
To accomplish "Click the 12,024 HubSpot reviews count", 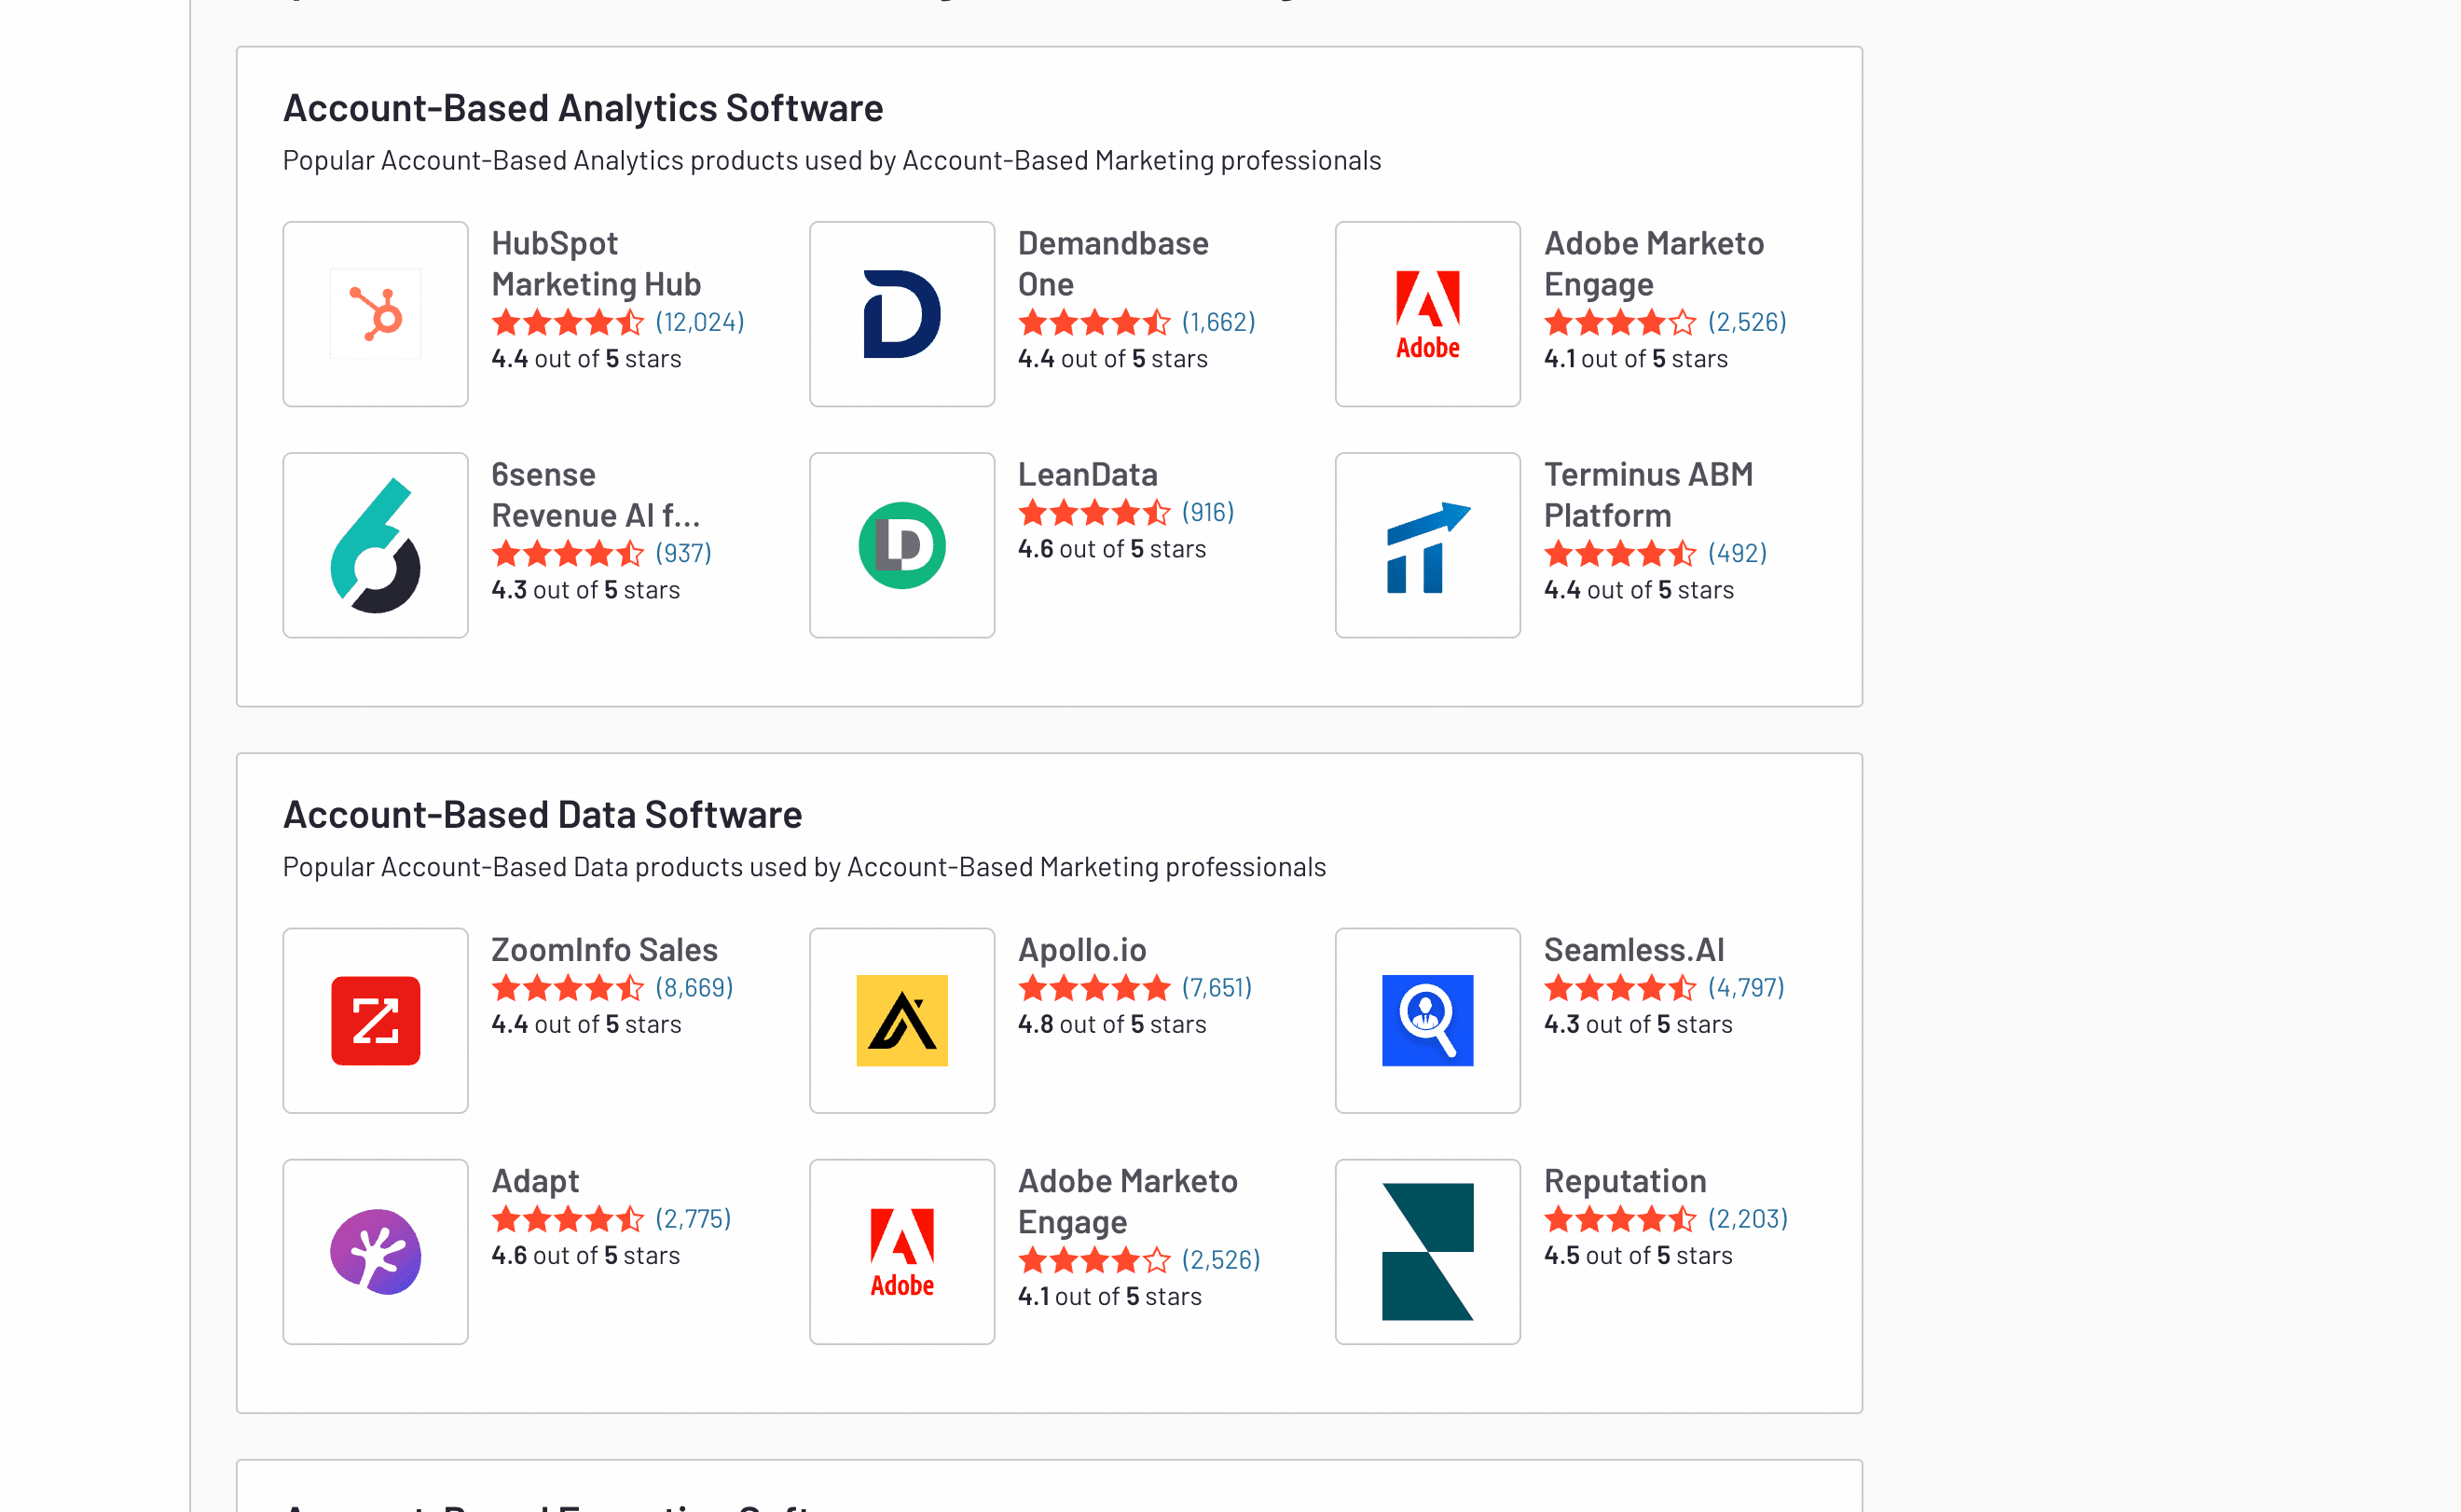I will point(699,322).
